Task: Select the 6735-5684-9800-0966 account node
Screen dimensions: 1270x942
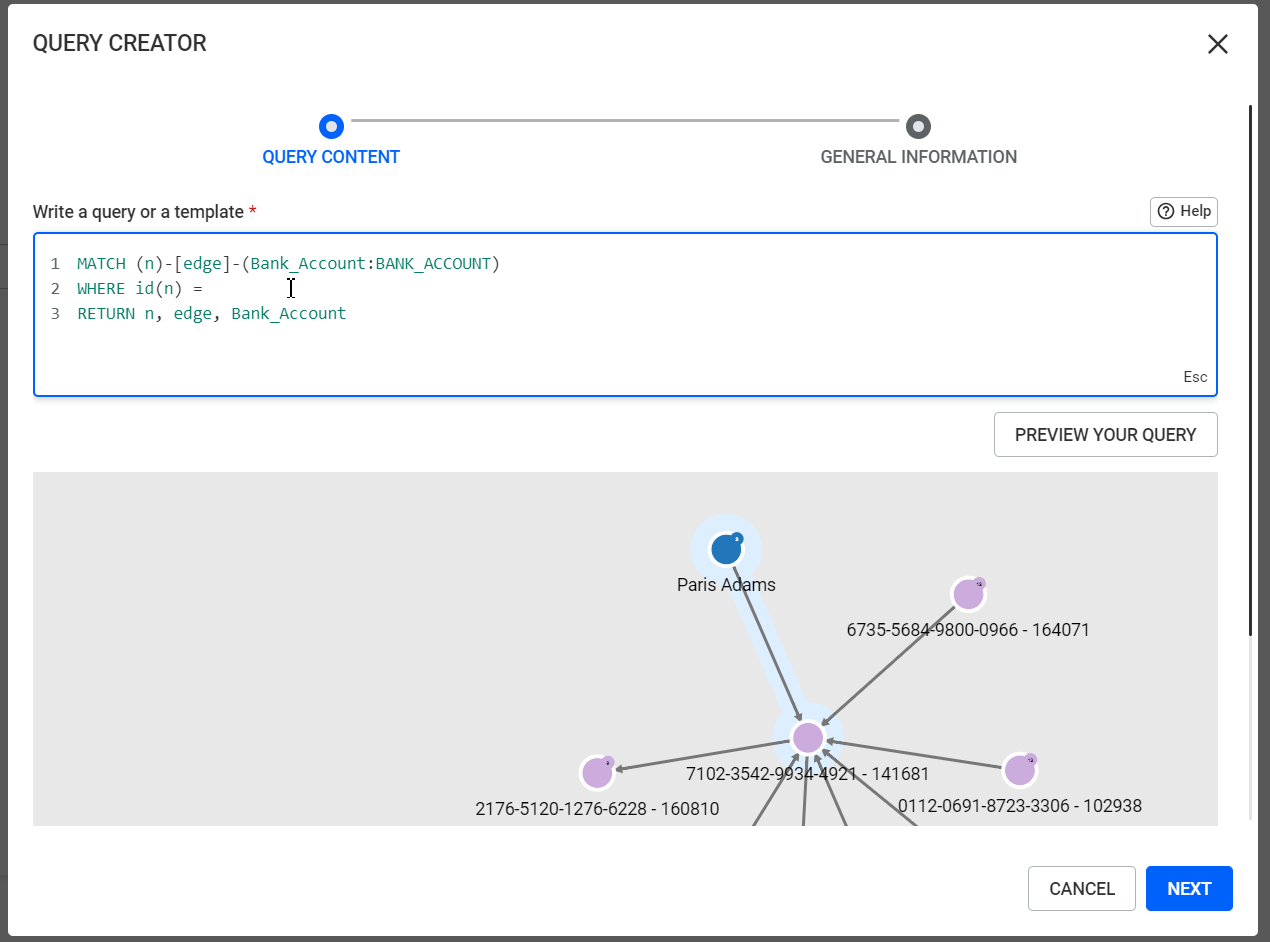Action: click(968, 593)
